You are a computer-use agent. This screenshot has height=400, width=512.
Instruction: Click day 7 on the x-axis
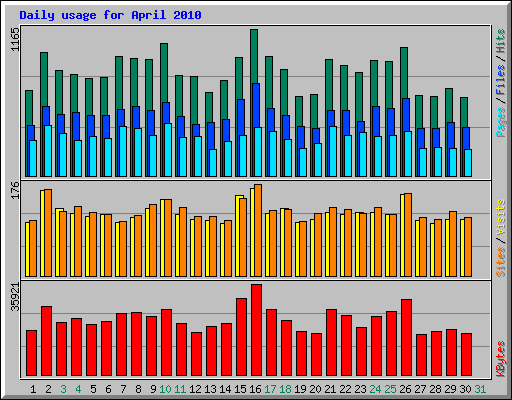pos(123,389)
